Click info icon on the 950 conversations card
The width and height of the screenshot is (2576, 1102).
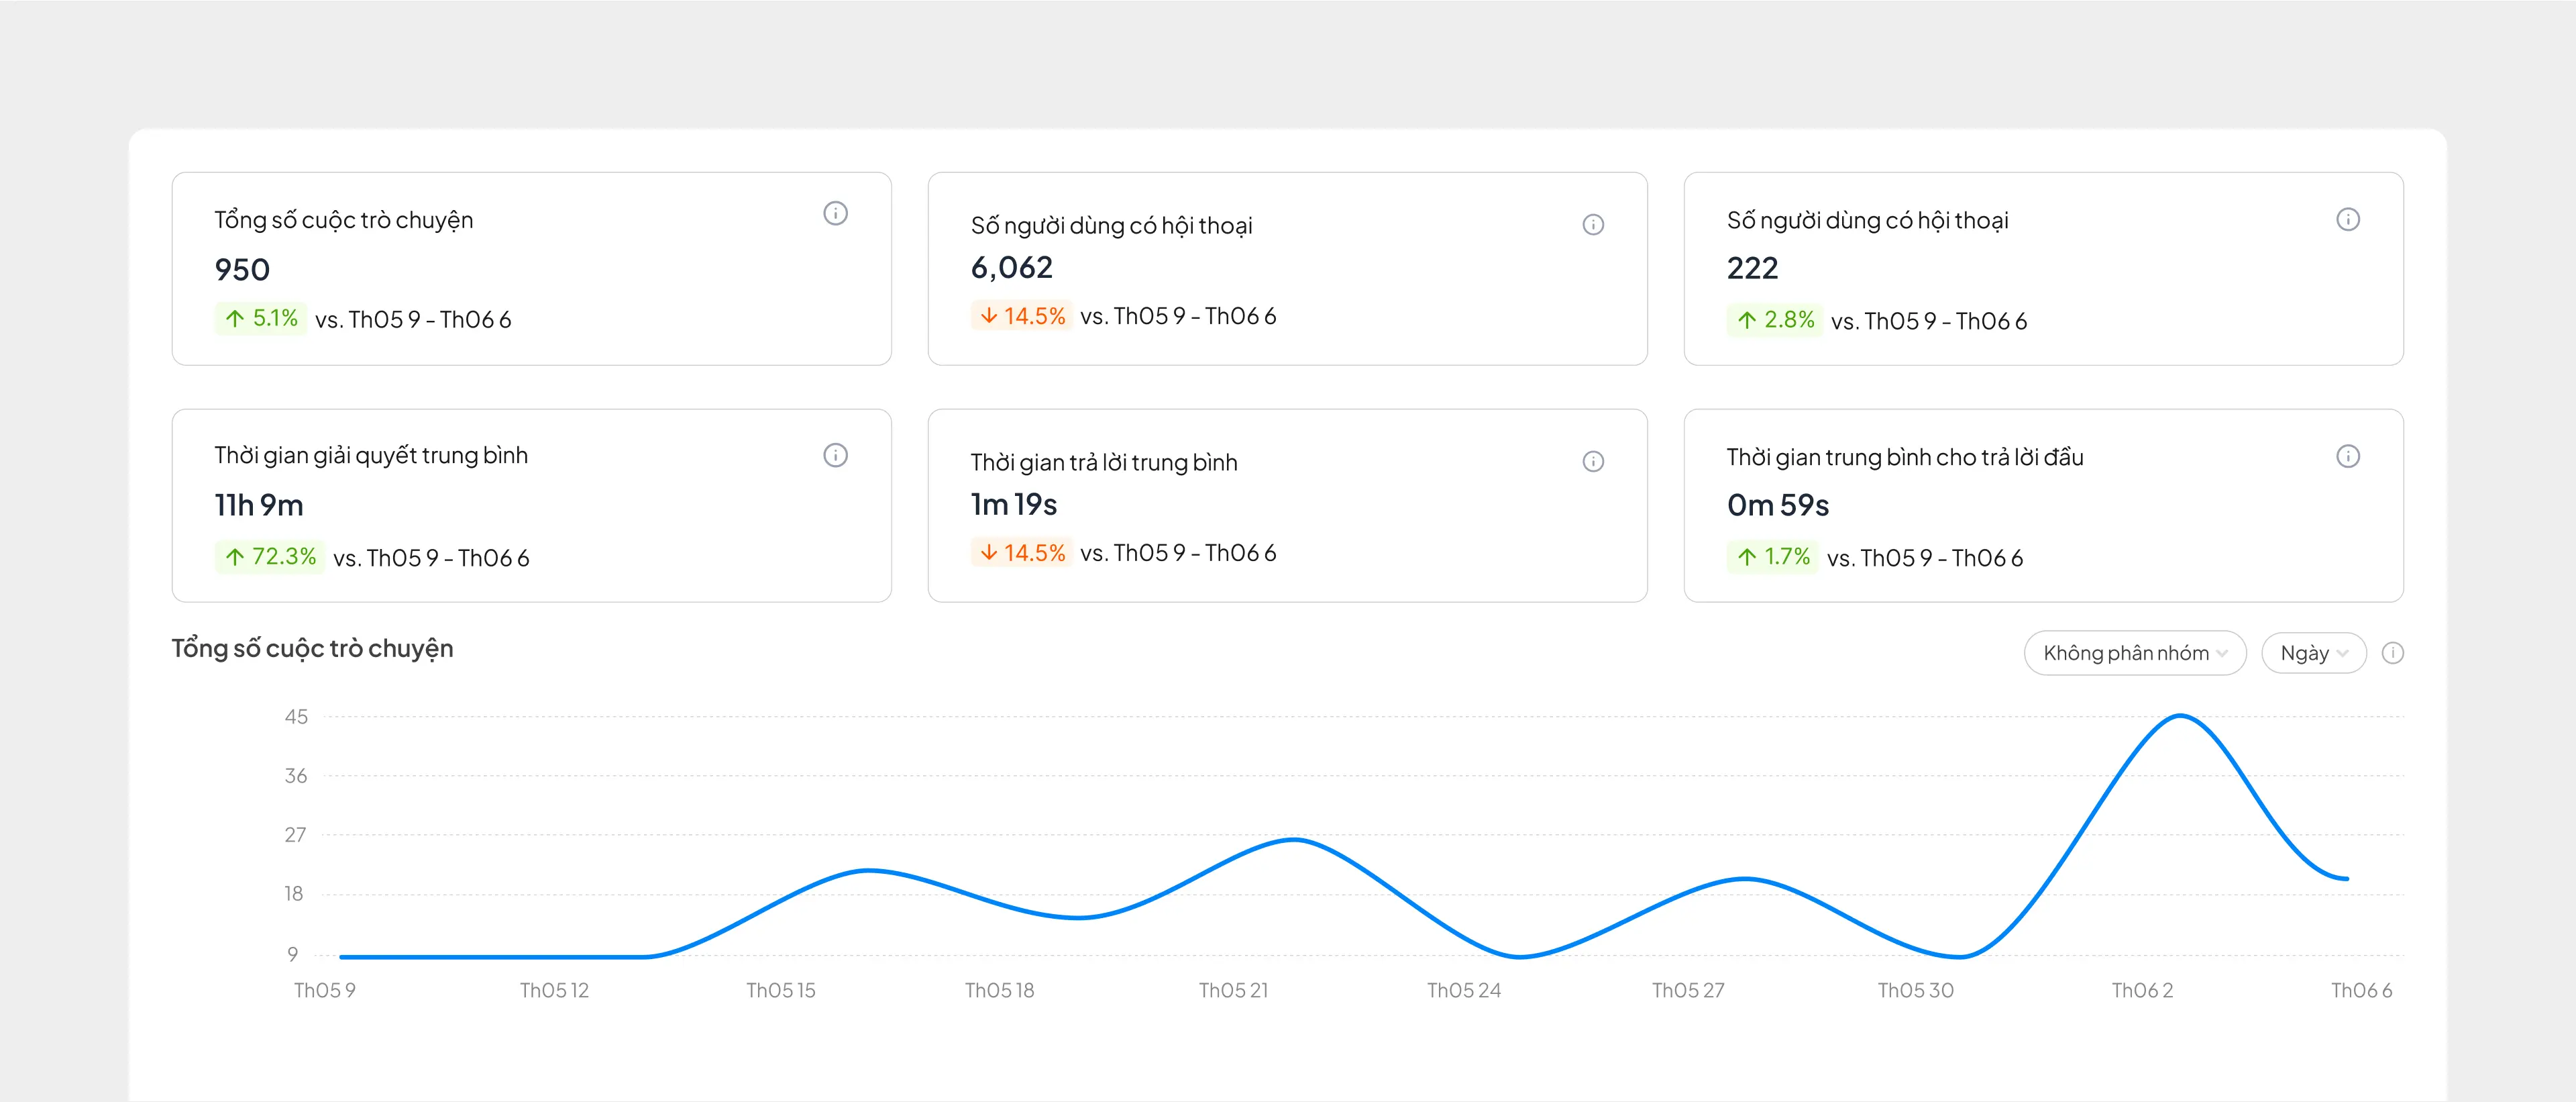pos(835,213)
